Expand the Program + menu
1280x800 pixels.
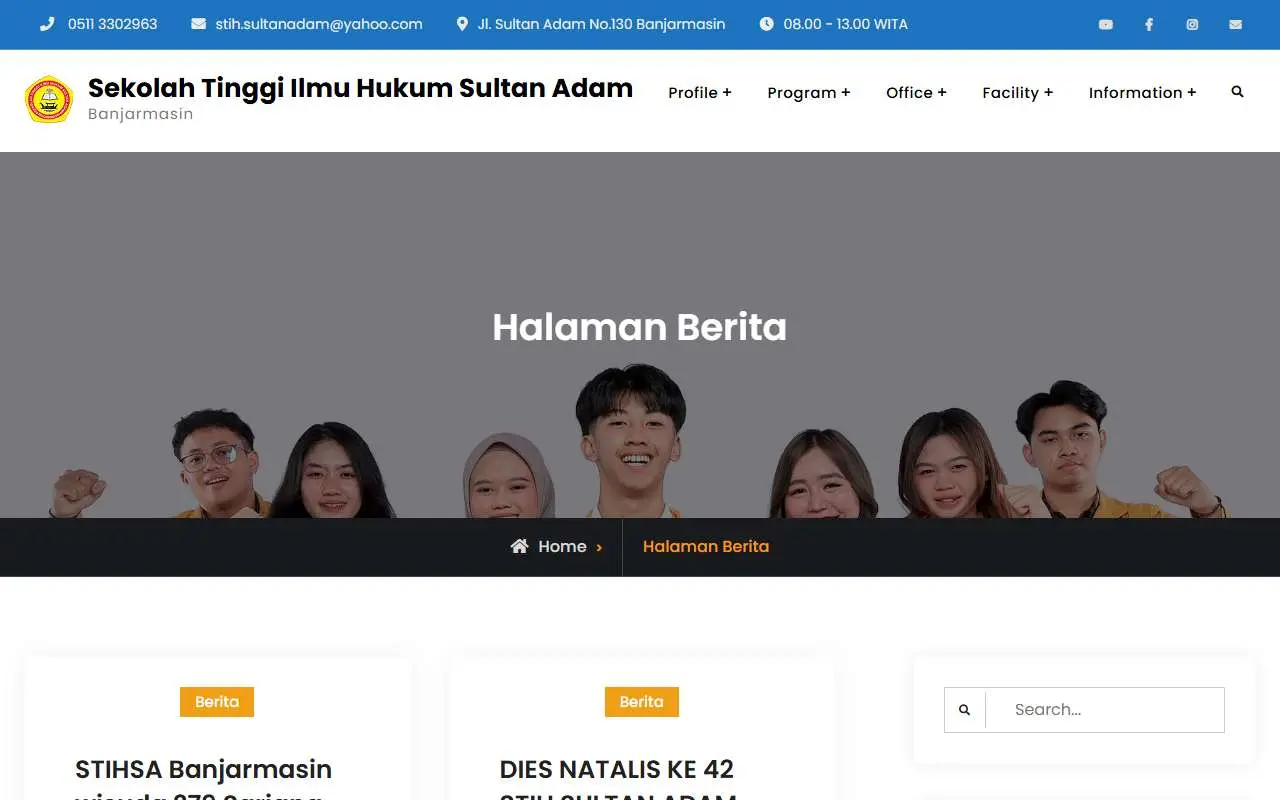tap(809, 92)
